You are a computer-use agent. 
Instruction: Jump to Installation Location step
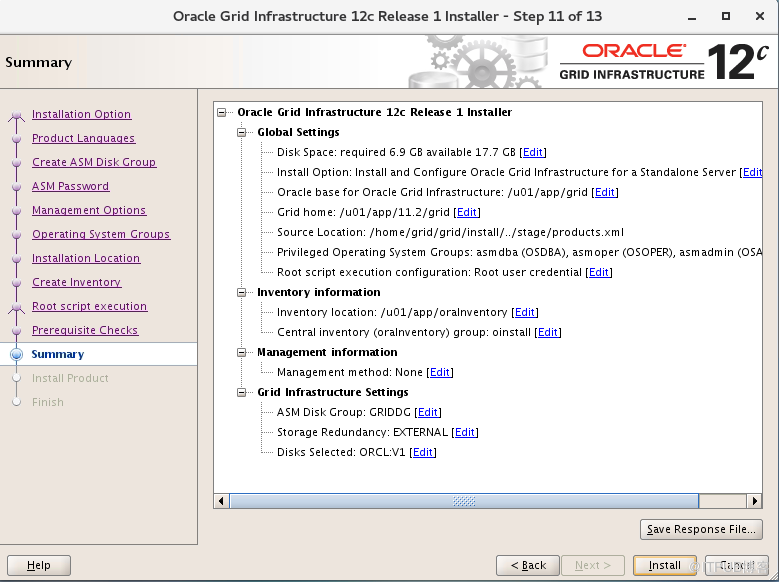[x=86, y=258]
